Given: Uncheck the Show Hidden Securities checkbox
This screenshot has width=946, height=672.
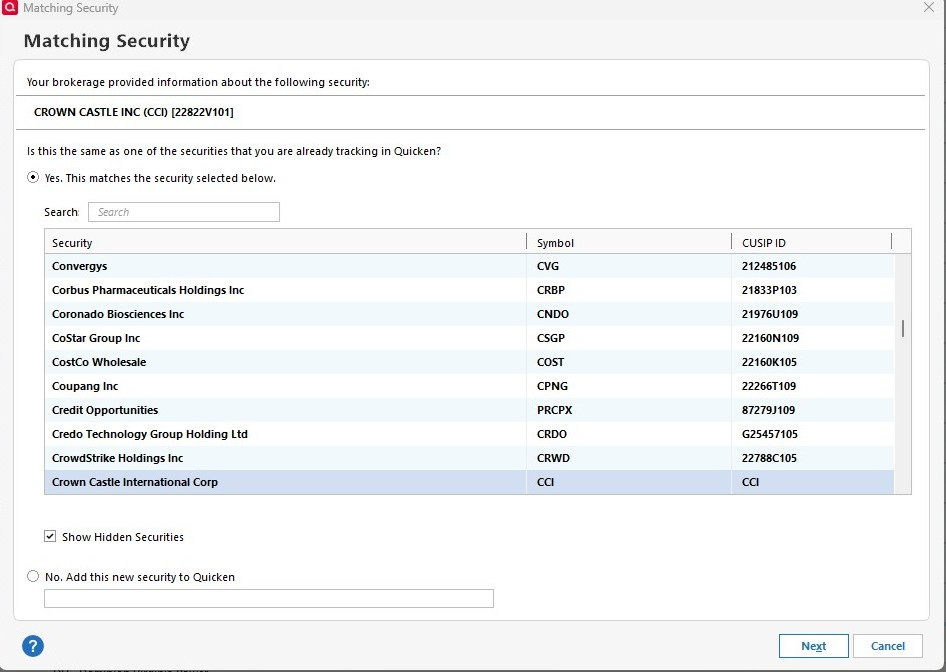Looking at the screenshot, I should 50,537.
